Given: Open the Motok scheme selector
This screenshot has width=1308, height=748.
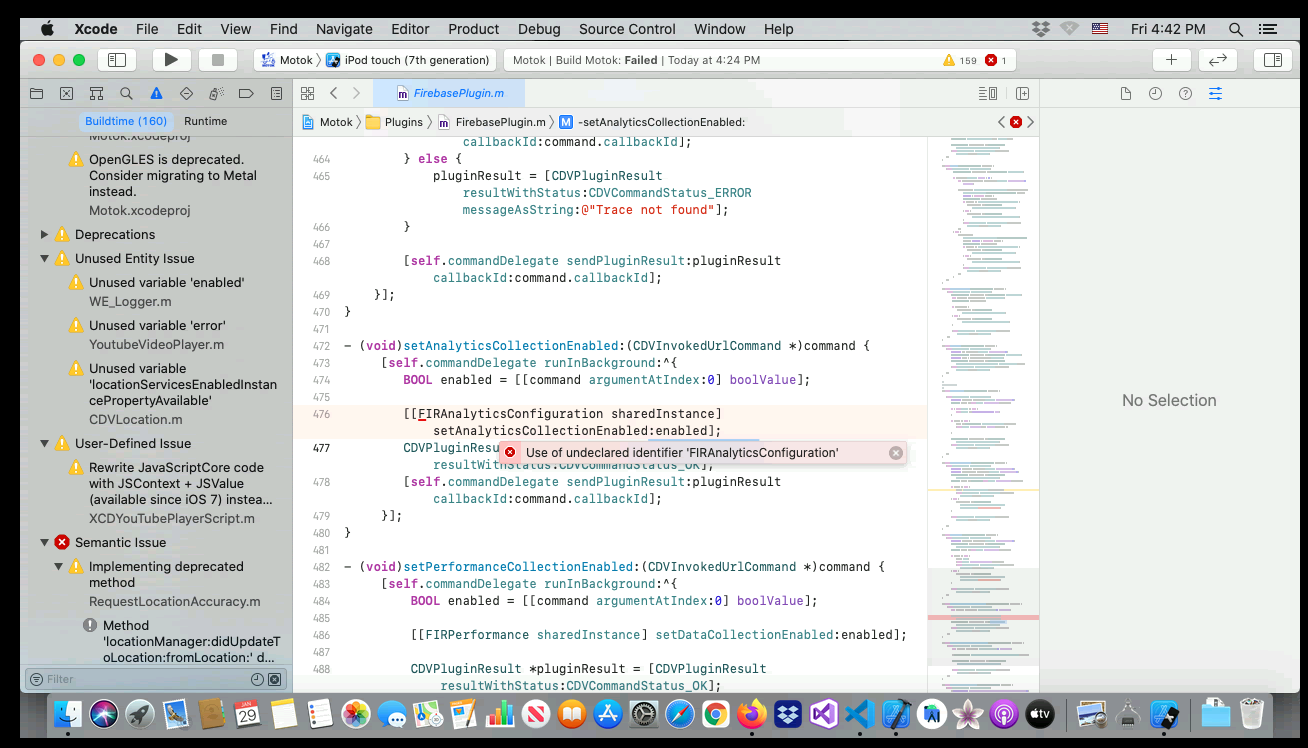Looking at the screenshot, I should (288, 60).
